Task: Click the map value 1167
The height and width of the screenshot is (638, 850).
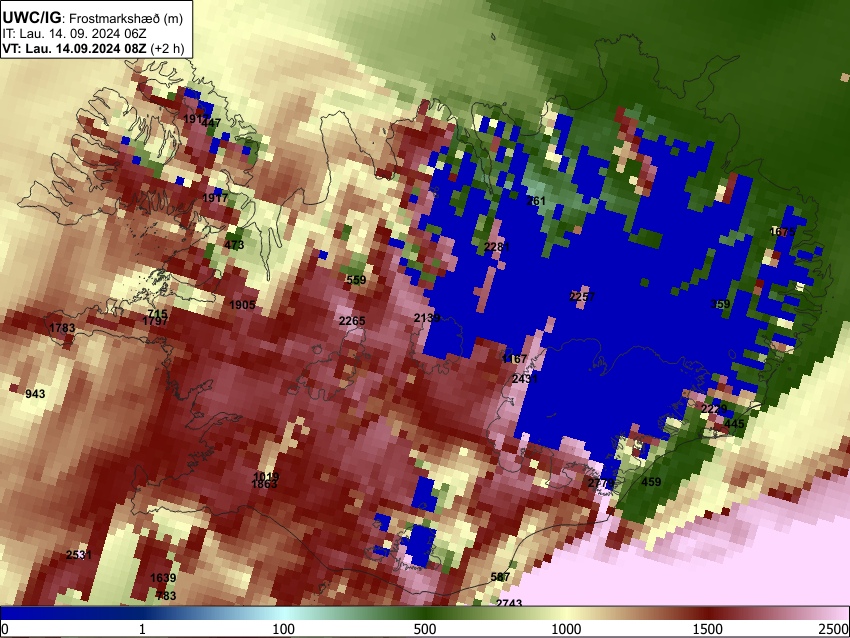Action: (514, 359)
